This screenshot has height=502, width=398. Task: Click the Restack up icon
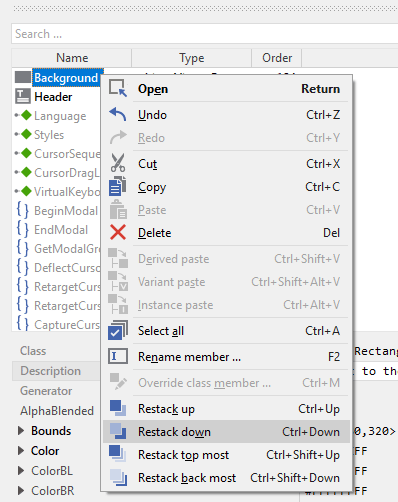click(118, 408)
